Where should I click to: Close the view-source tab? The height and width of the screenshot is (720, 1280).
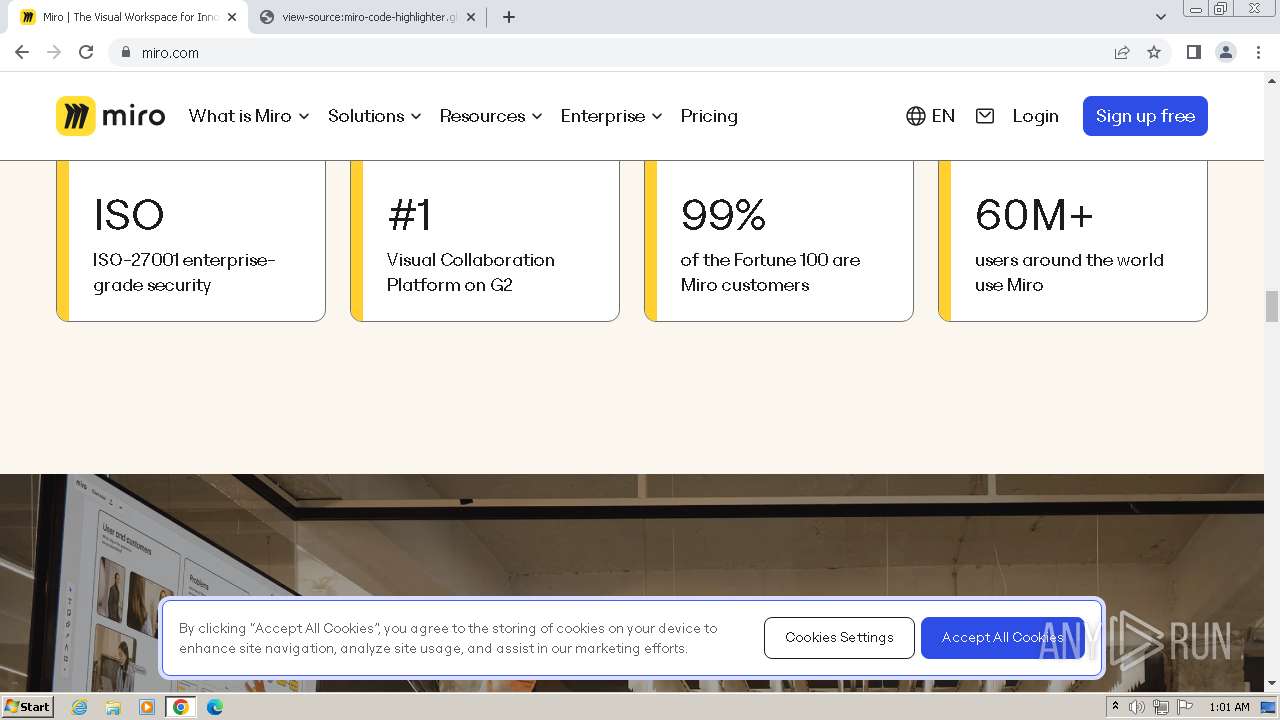[471, 17]
